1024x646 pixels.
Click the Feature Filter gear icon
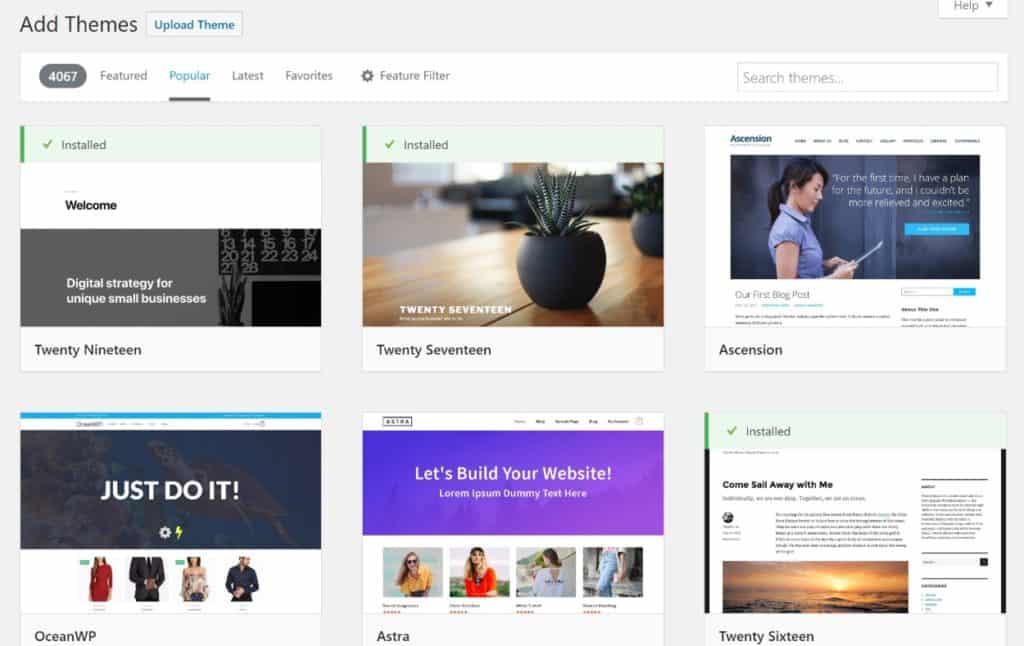(368, 76)
